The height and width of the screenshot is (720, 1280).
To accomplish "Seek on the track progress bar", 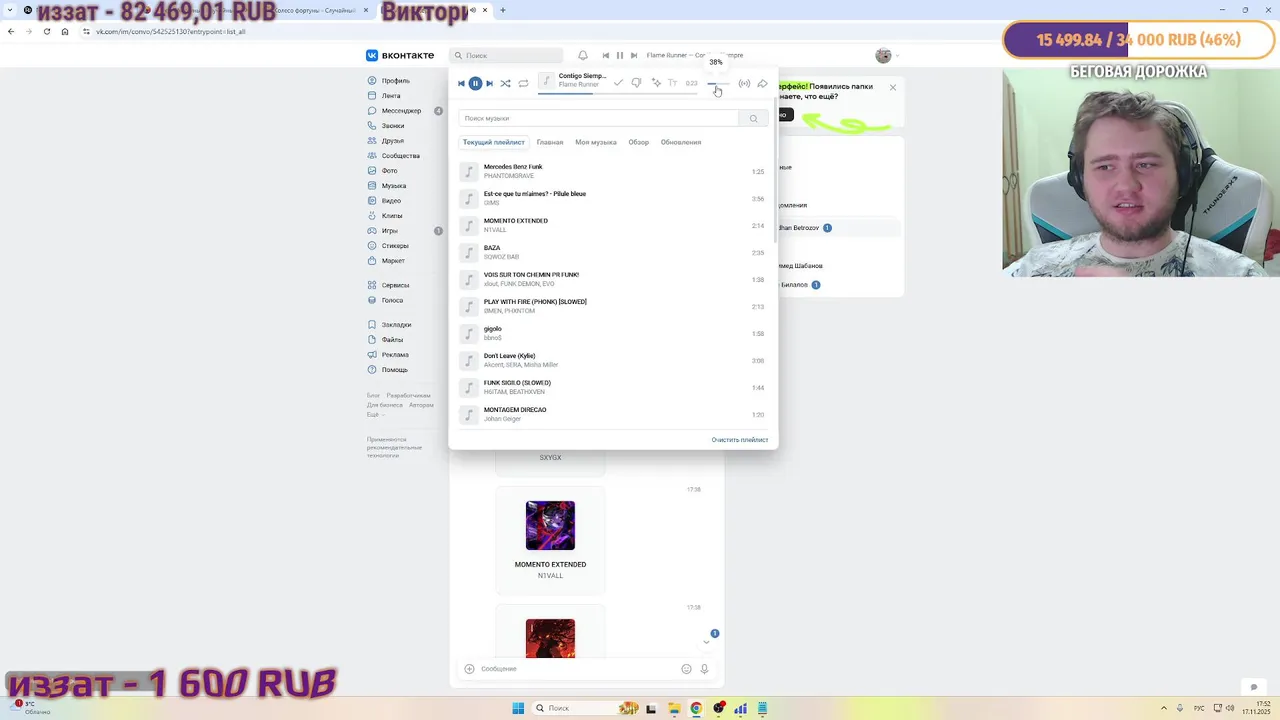I will click(617, 93).
